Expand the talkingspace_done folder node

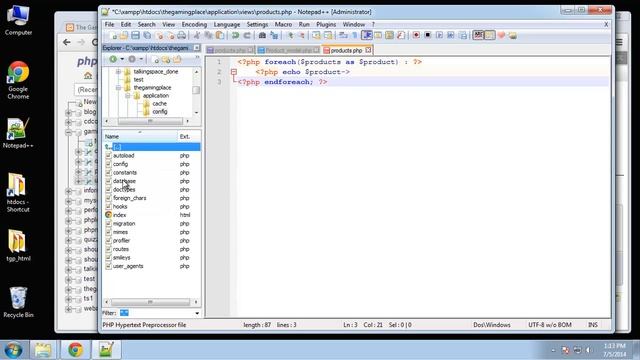[118, 72]
